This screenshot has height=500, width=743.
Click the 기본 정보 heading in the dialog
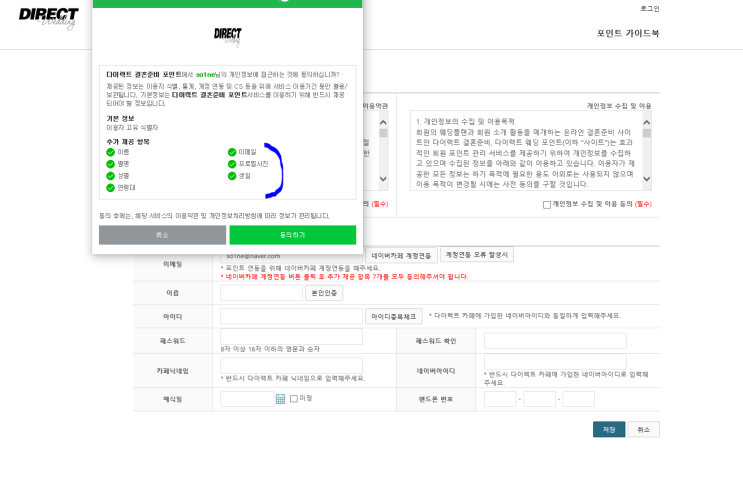point(120,118)
